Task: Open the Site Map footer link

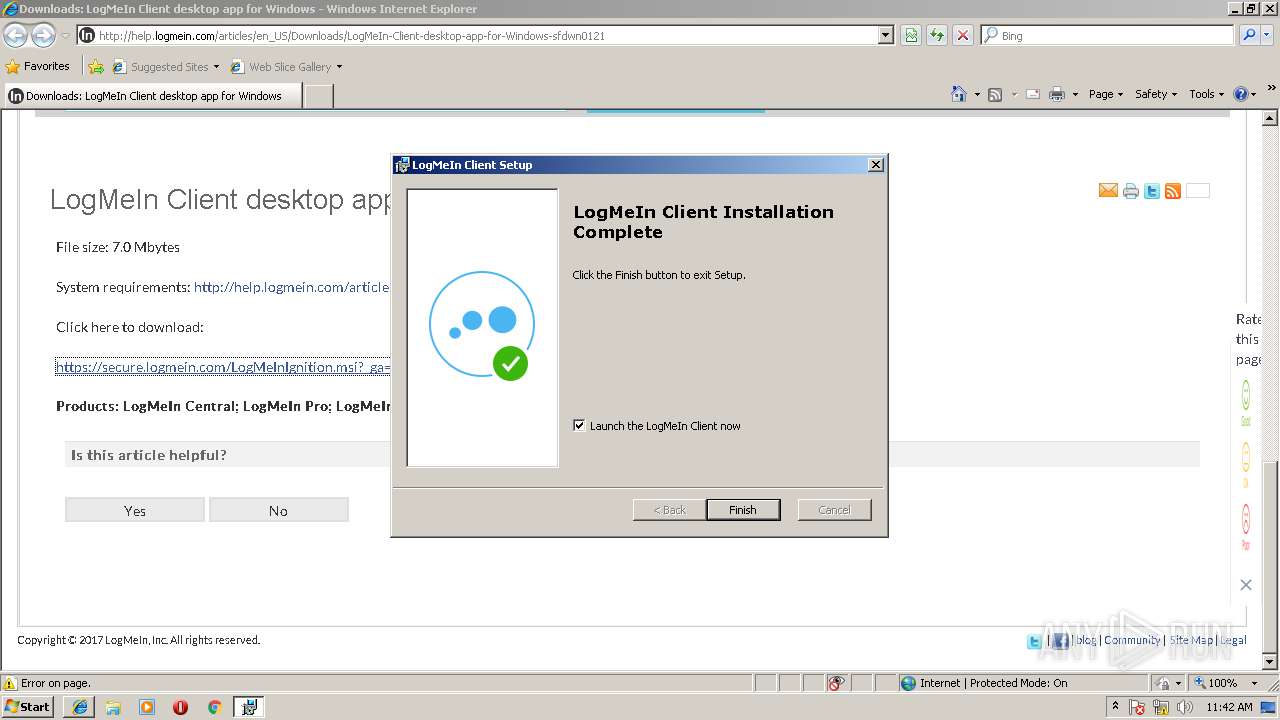Action: [1191, 640]
